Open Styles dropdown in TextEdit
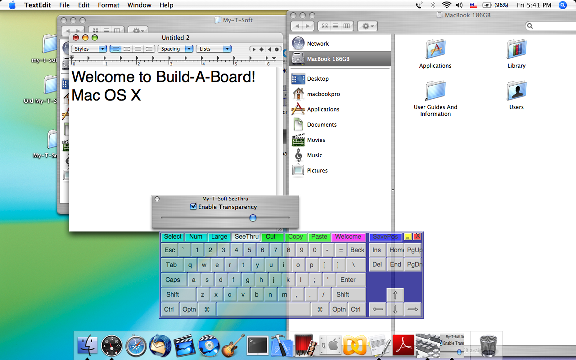 click(x=89, y=48)
